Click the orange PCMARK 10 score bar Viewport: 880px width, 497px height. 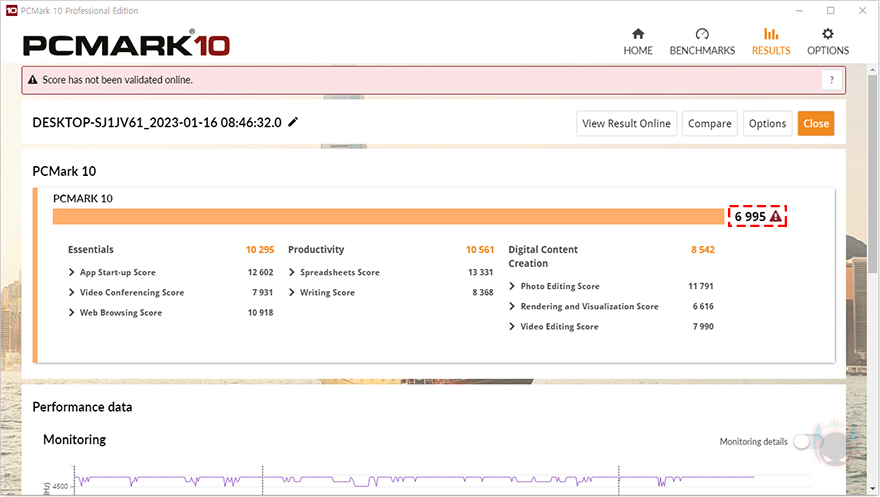388,217
